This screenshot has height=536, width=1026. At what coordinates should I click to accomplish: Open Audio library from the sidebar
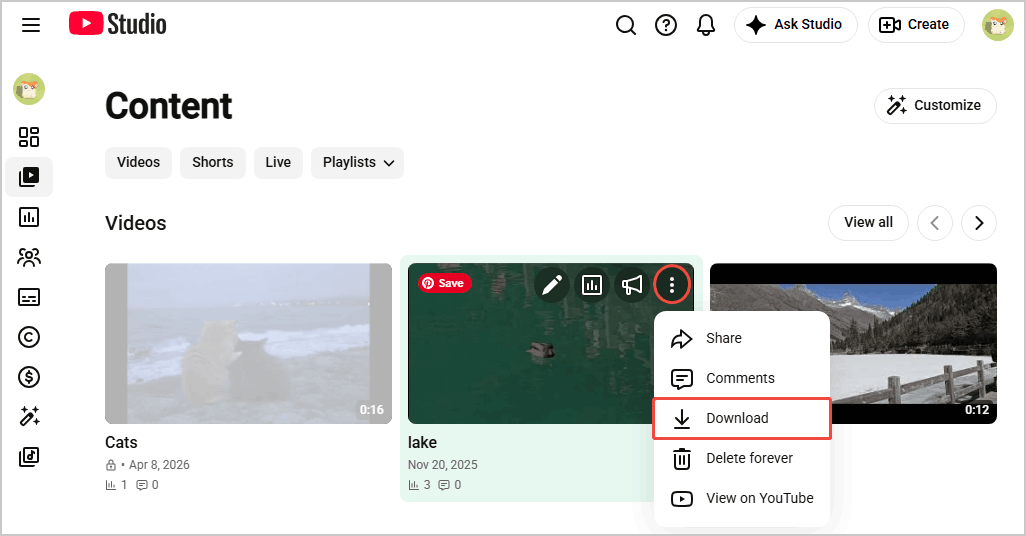[29, 456]
